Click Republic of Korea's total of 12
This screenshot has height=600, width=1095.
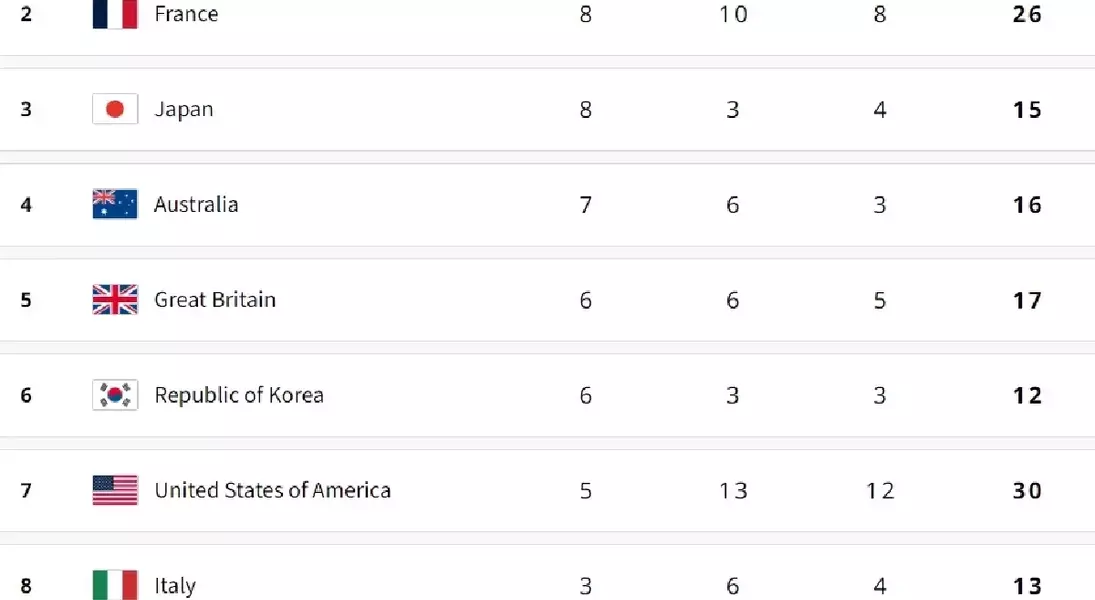1027,396
